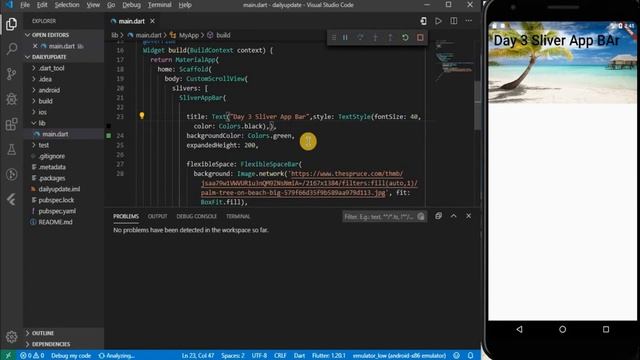Open the Run and Debug view
Screen dimensions: 640x360
(x=11, y=99)
